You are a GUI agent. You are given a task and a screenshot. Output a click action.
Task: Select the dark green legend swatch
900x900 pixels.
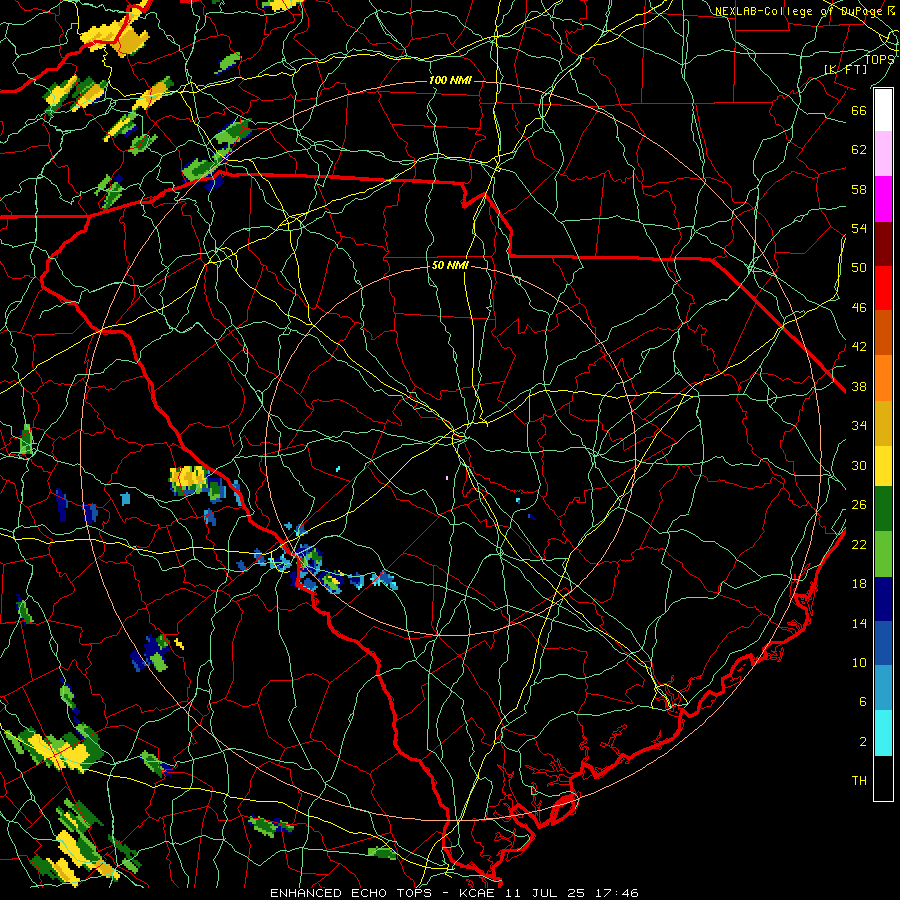click(x=883, y=509)
